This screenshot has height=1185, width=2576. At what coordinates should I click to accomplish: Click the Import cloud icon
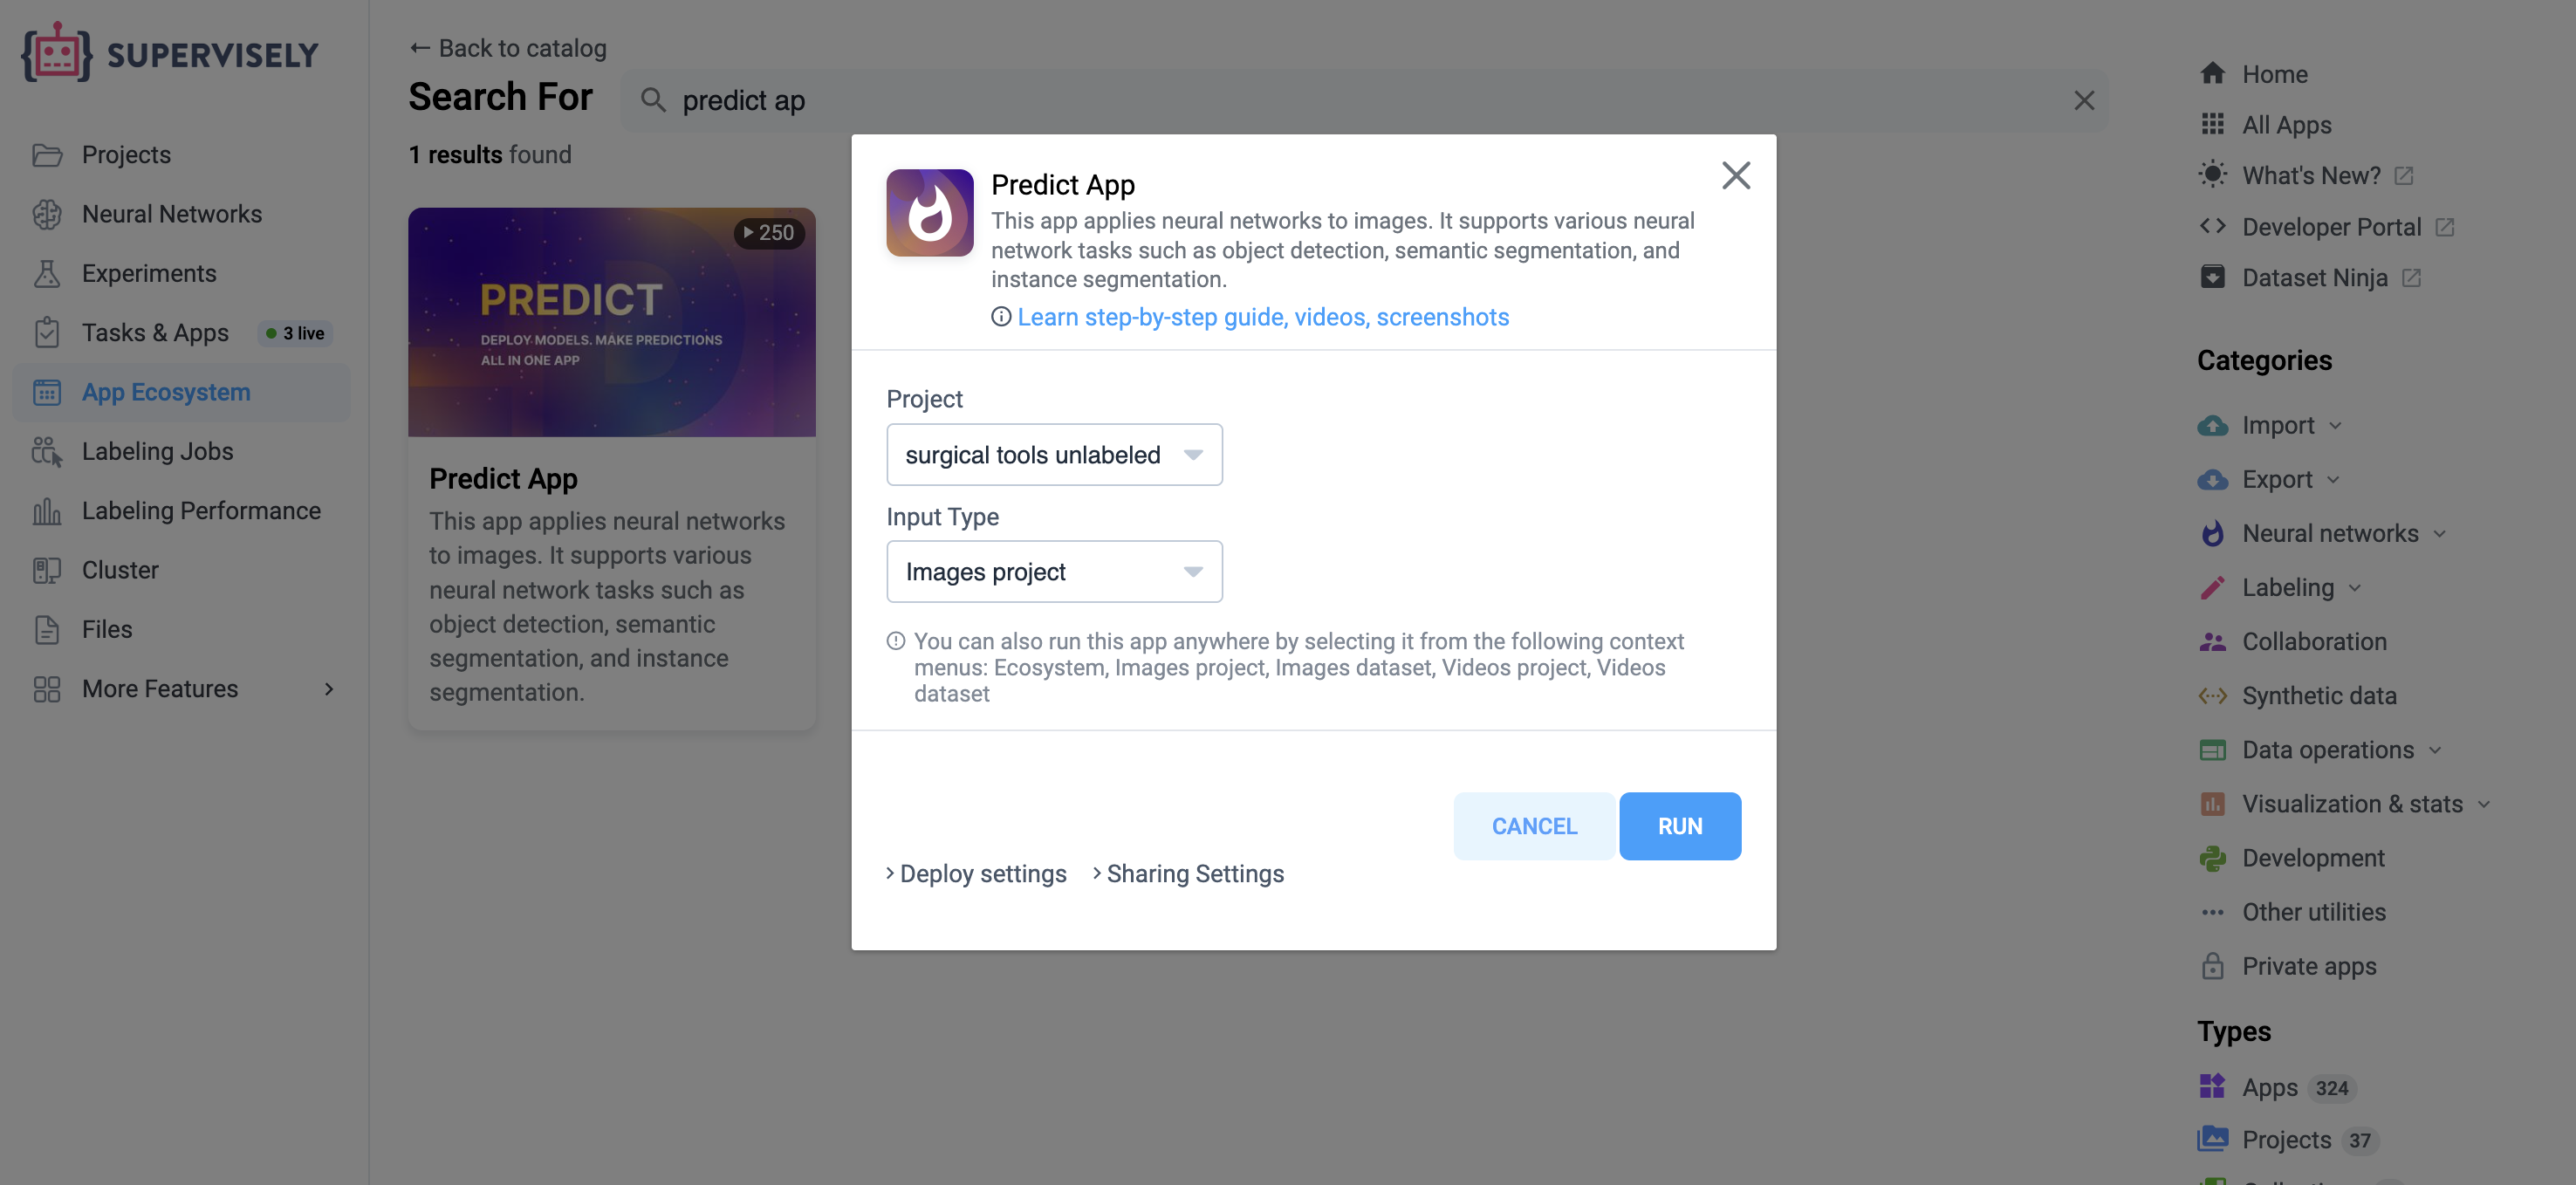[2212, 426]
